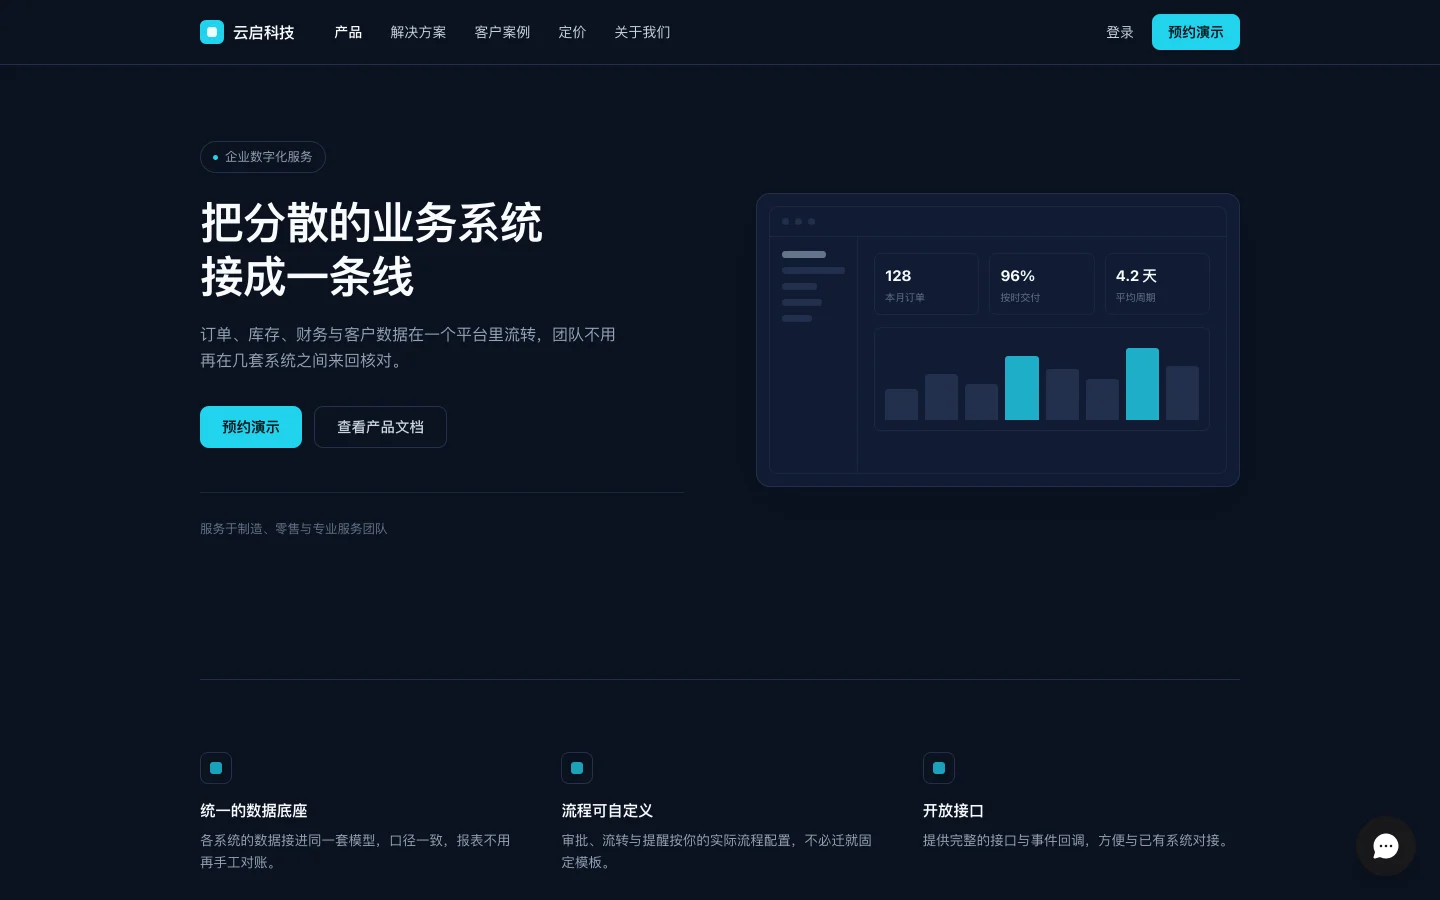
Task: Open the chat bubble widget
Action: click(1386, 846)
